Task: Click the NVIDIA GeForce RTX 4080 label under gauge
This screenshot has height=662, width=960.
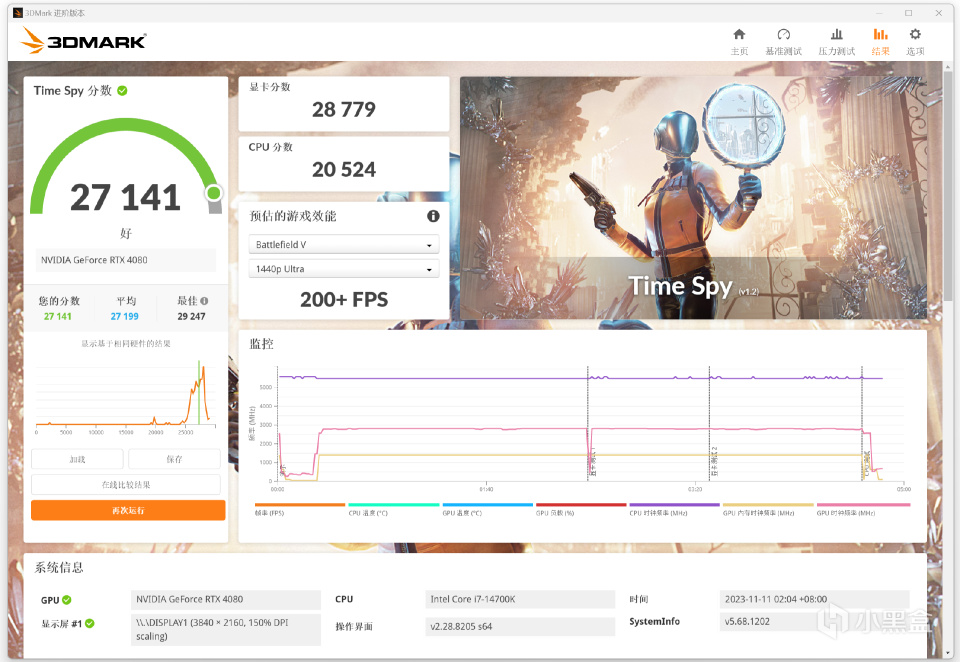Action: point(126,260)
